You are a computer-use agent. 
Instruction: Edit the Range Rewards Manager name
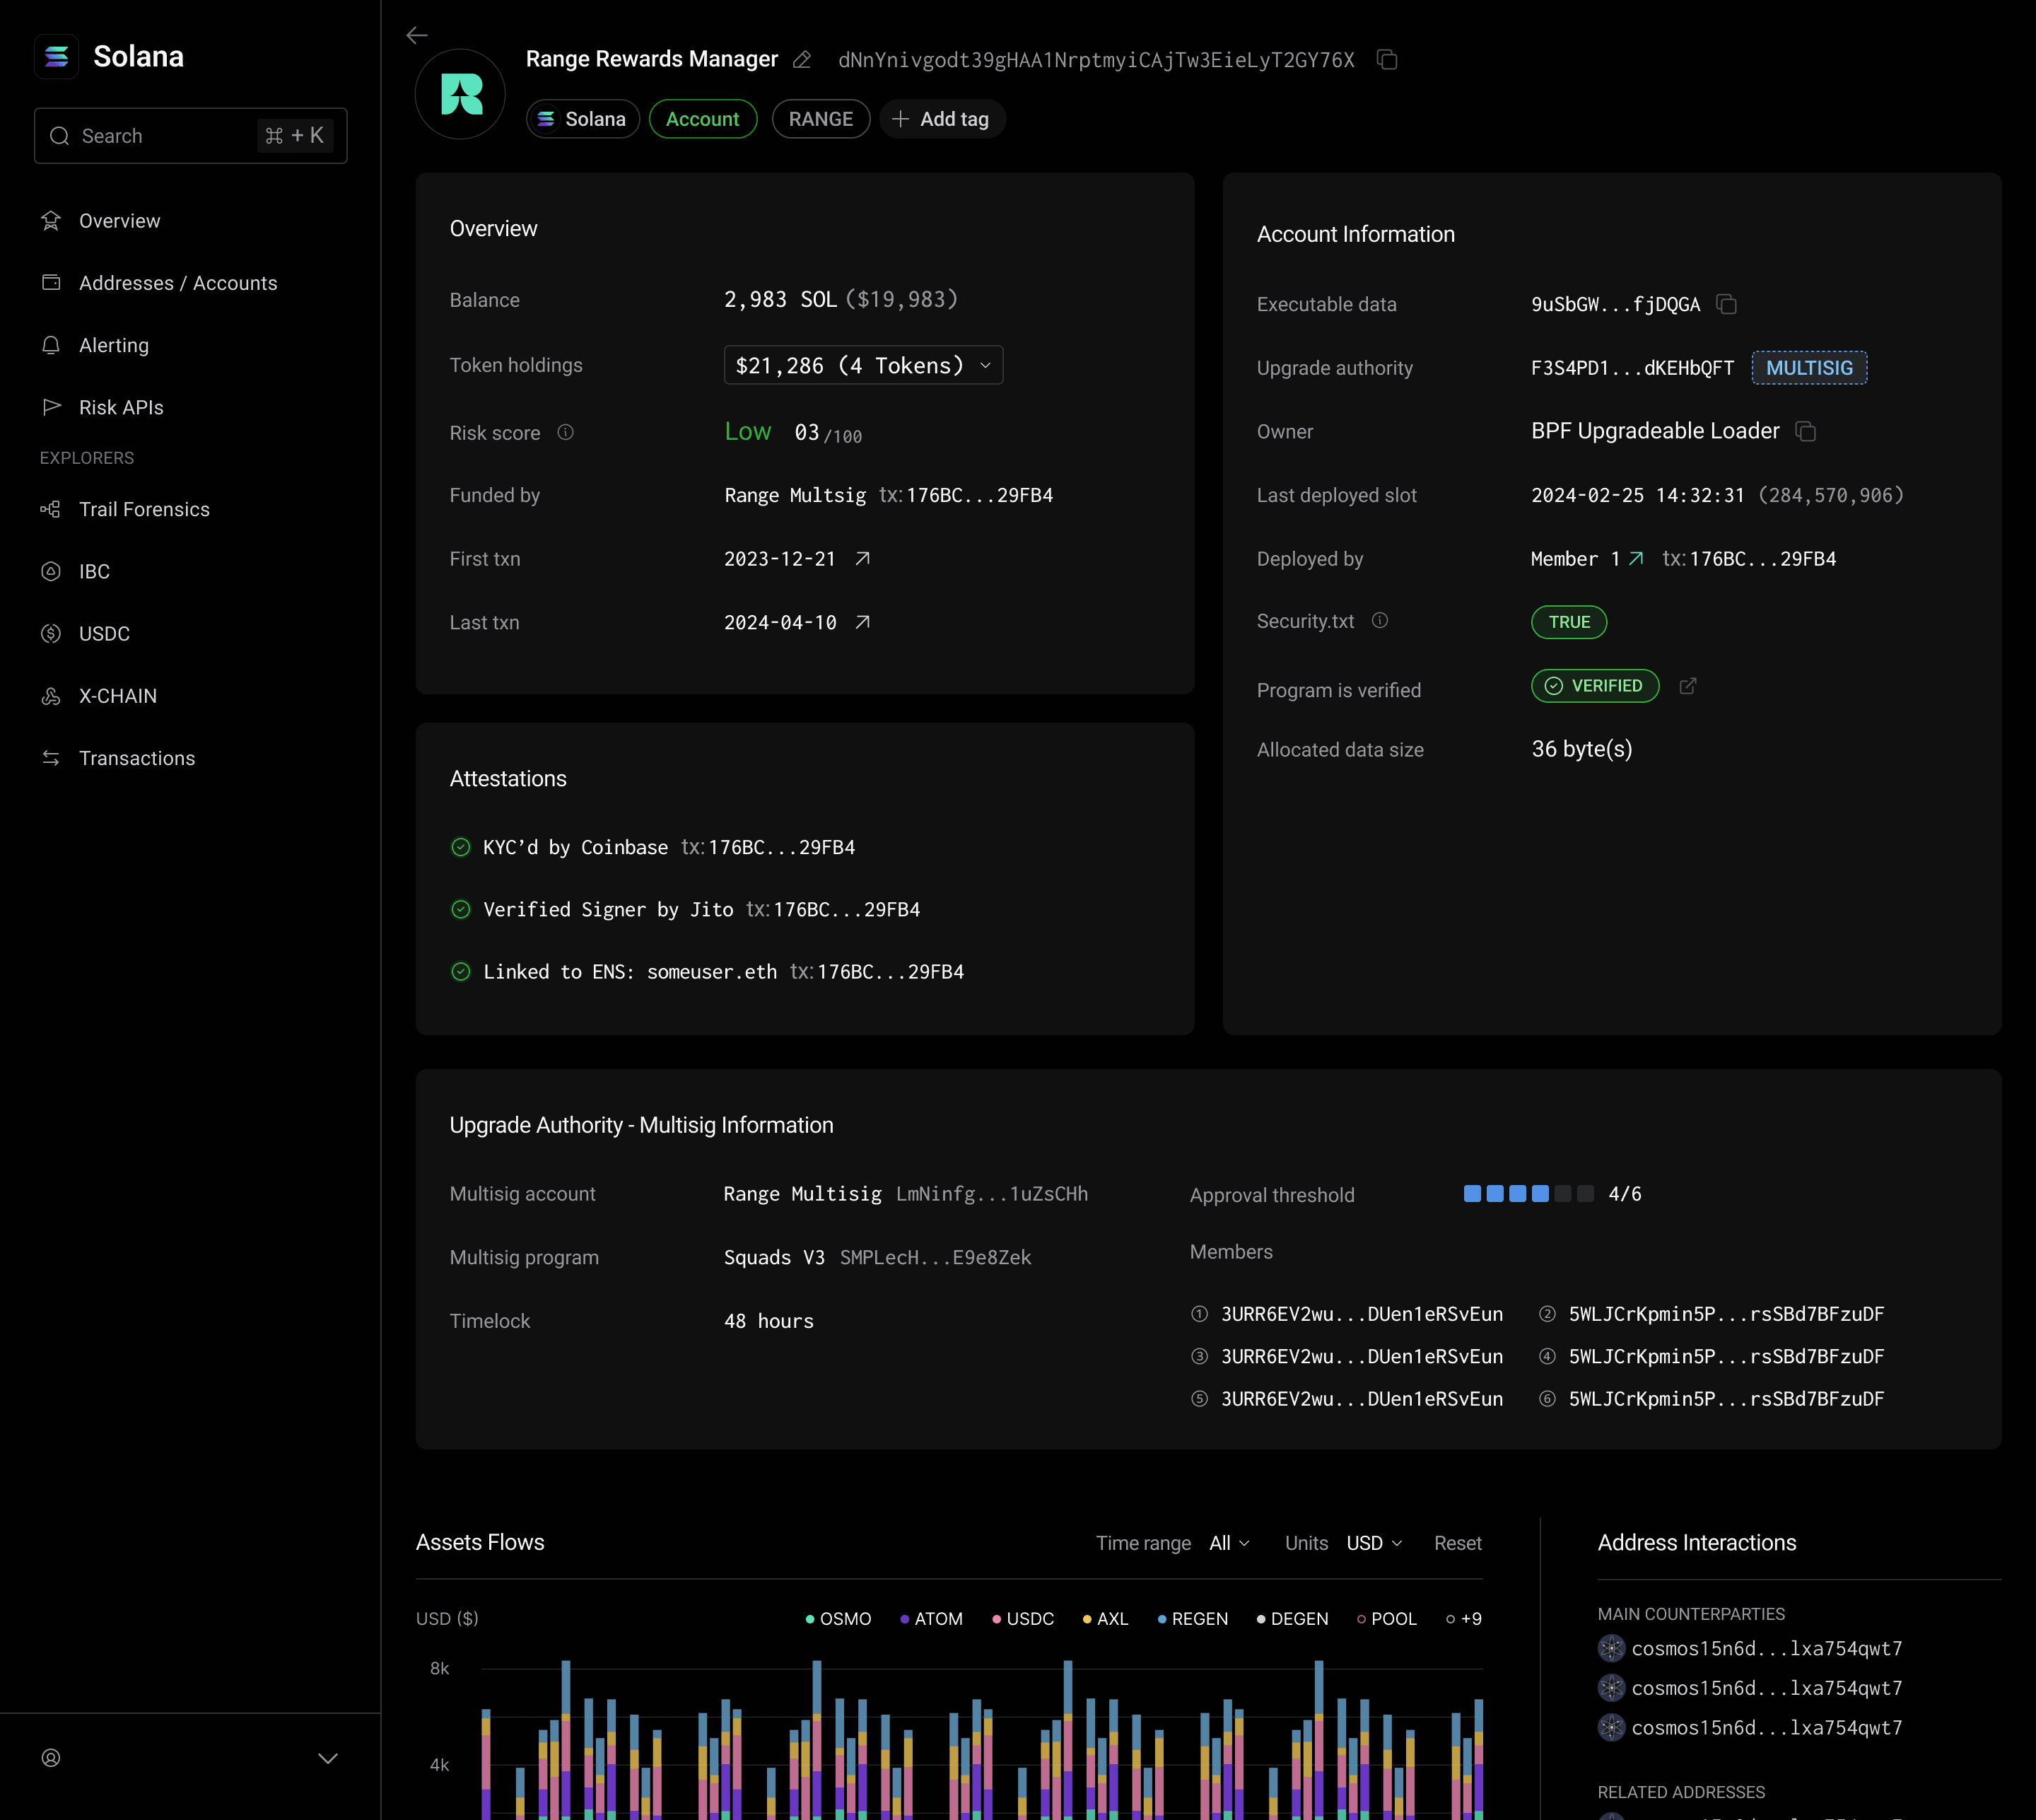coord(800,60)
